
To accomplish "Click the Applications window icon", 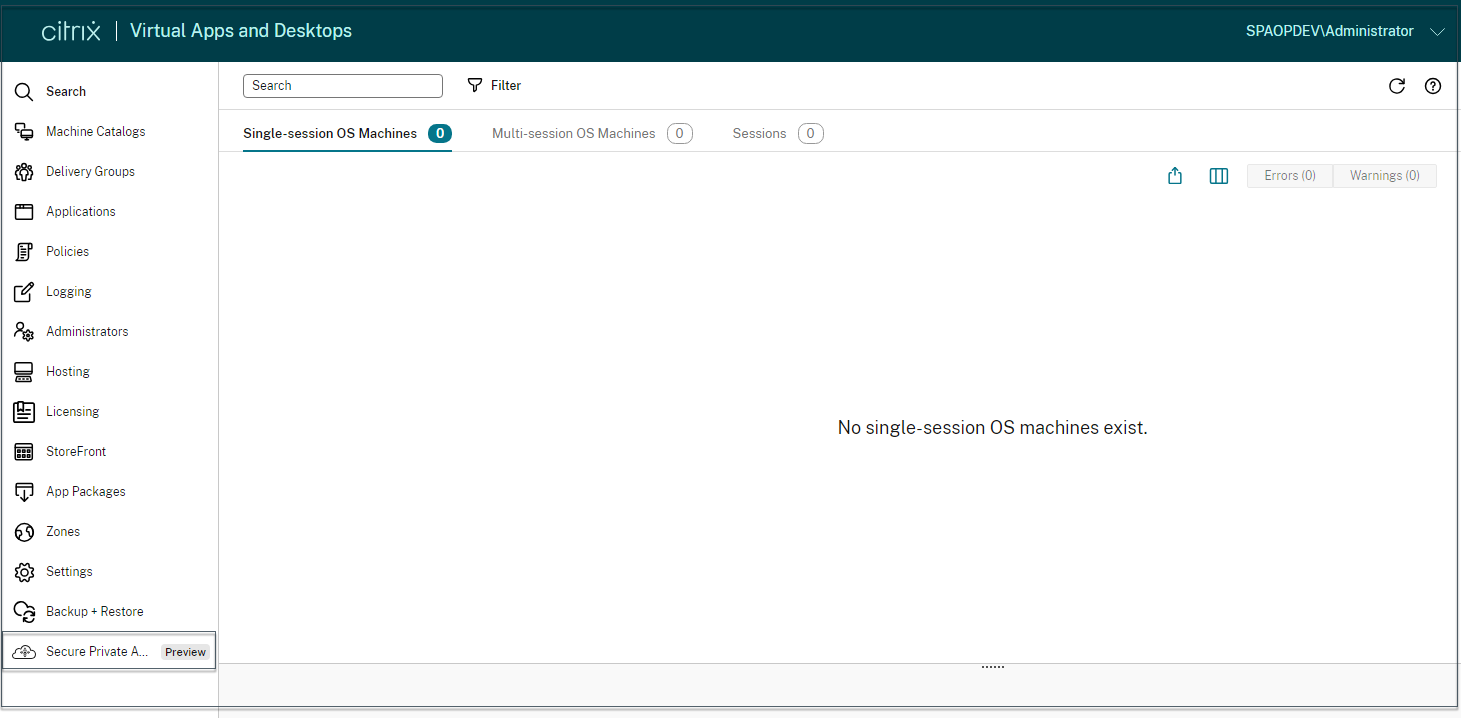I will (x=24, y=212).
